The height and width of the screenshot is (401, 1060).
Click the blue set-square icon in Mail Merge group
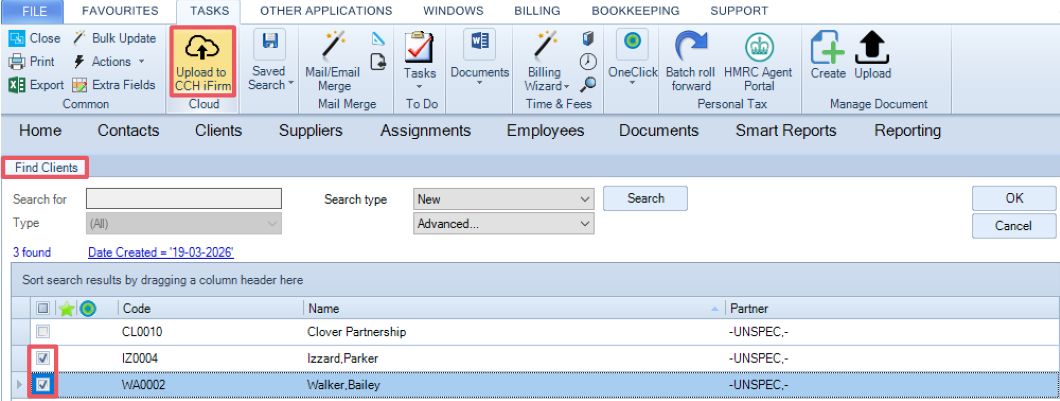click(379, 39)
